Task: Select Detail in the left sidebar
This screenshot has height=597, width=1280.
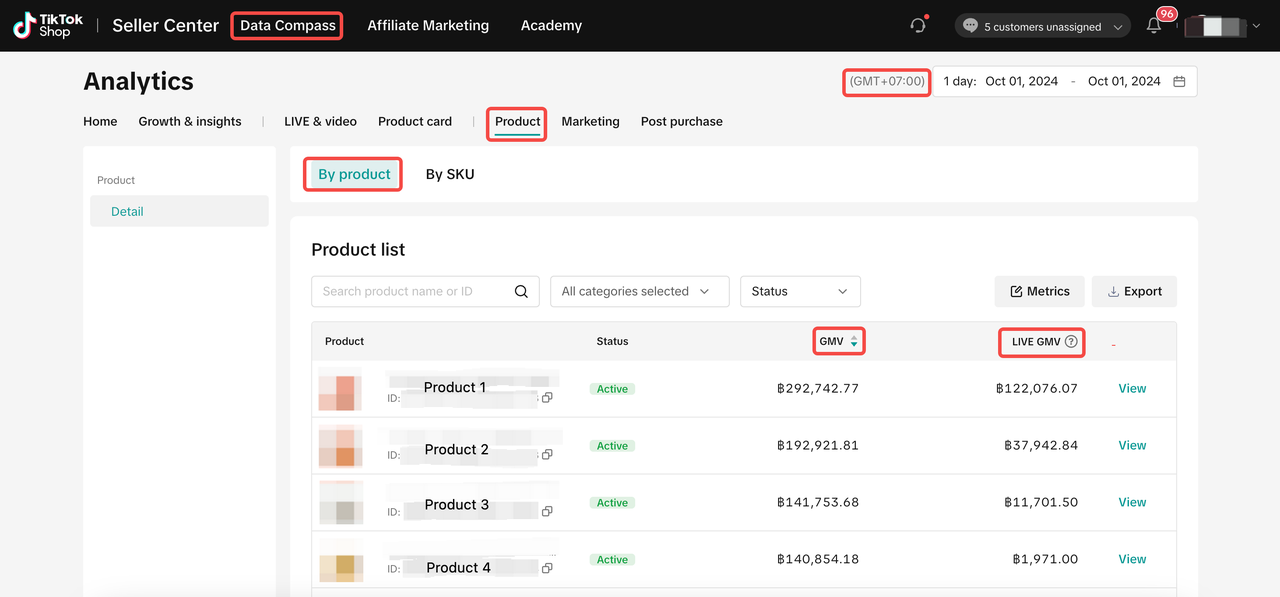Action: click(x=127, y=212)
